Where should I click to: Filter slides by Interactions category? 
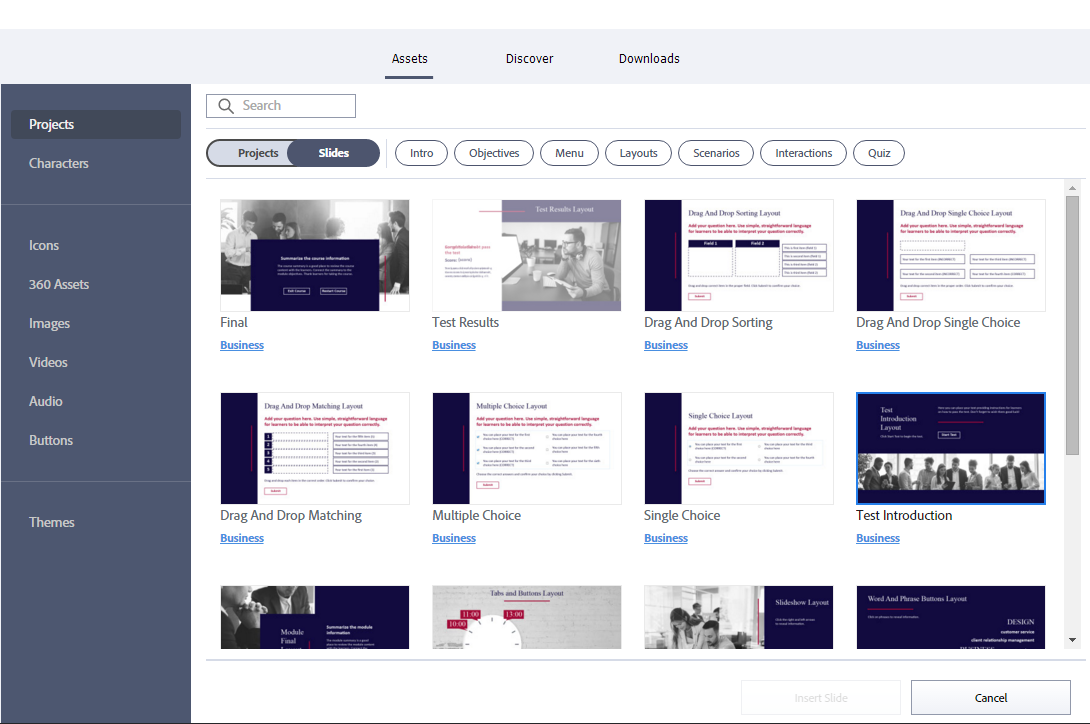click(803, 153)
